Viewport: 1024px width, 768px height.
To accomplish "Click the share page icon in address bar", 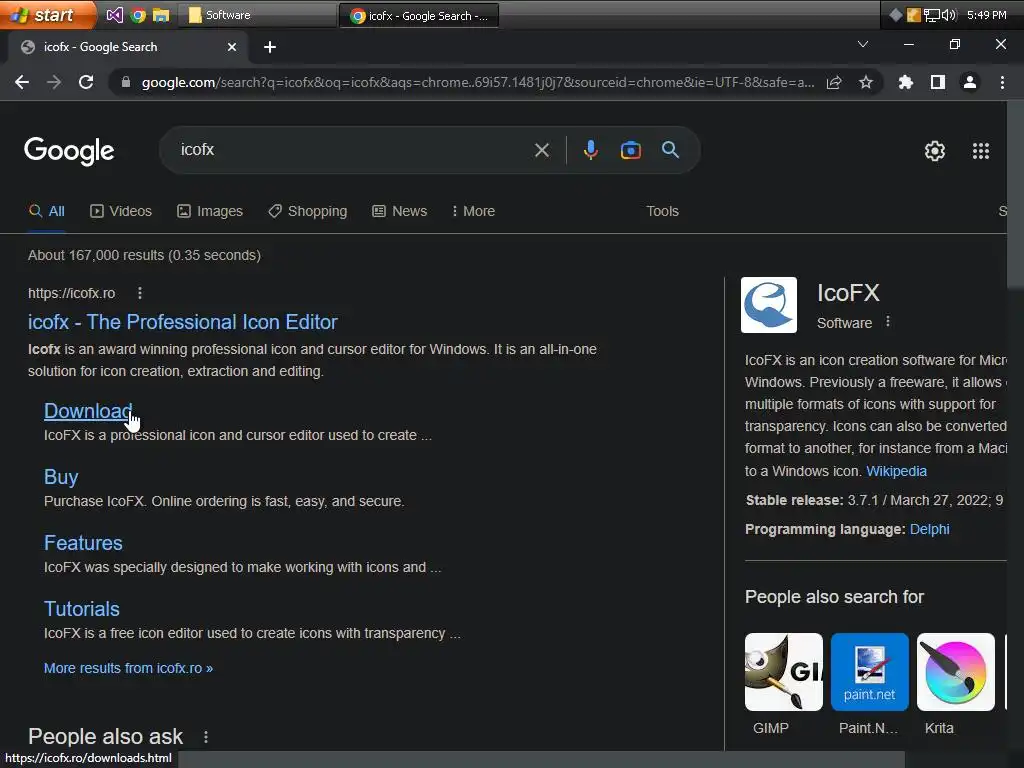I will coord(834,82).
